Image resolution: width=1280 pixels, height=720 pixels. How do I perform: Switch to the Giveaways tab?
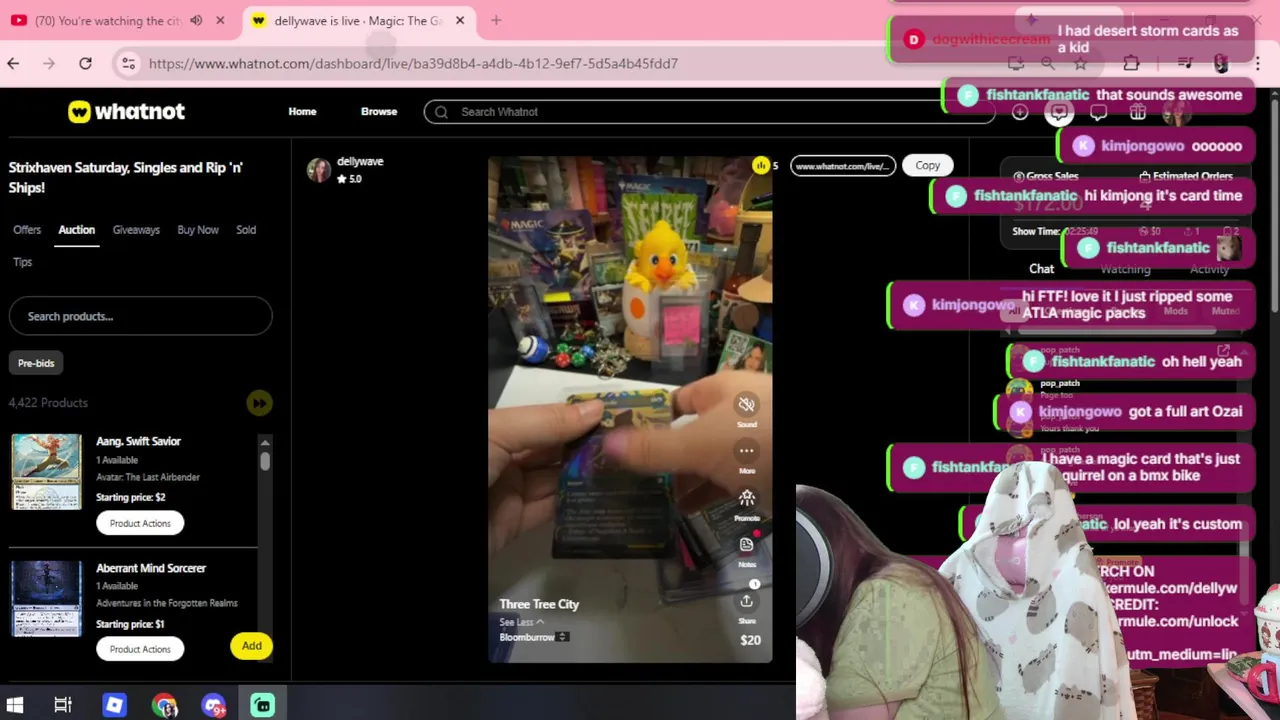(136, 230)
